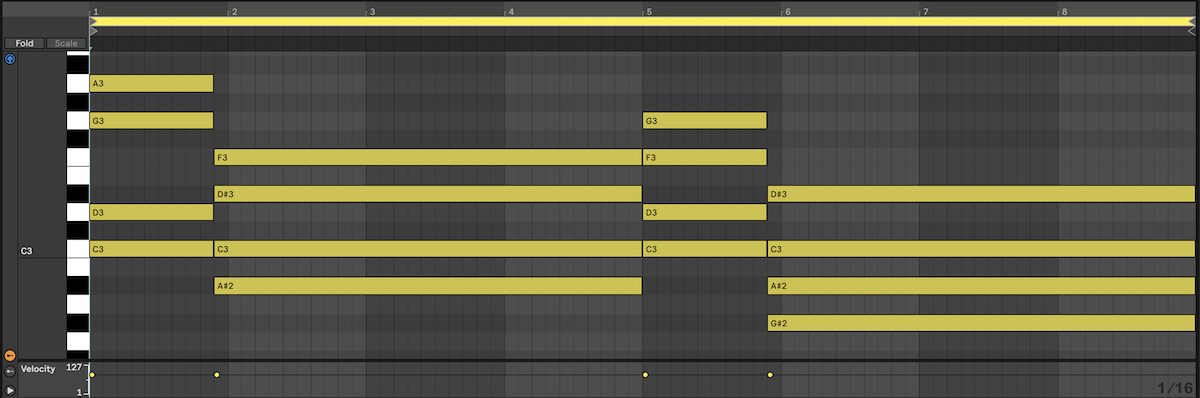The width and height of the screenshot is (1200, 398).
Task: Click the loop start marker triangle
Action: (x=94, y=21)
